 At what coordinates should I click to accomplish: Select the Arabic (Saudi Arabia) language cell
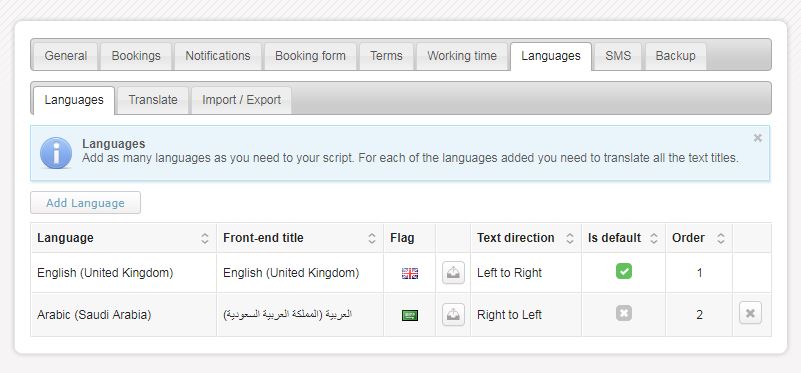123,315
